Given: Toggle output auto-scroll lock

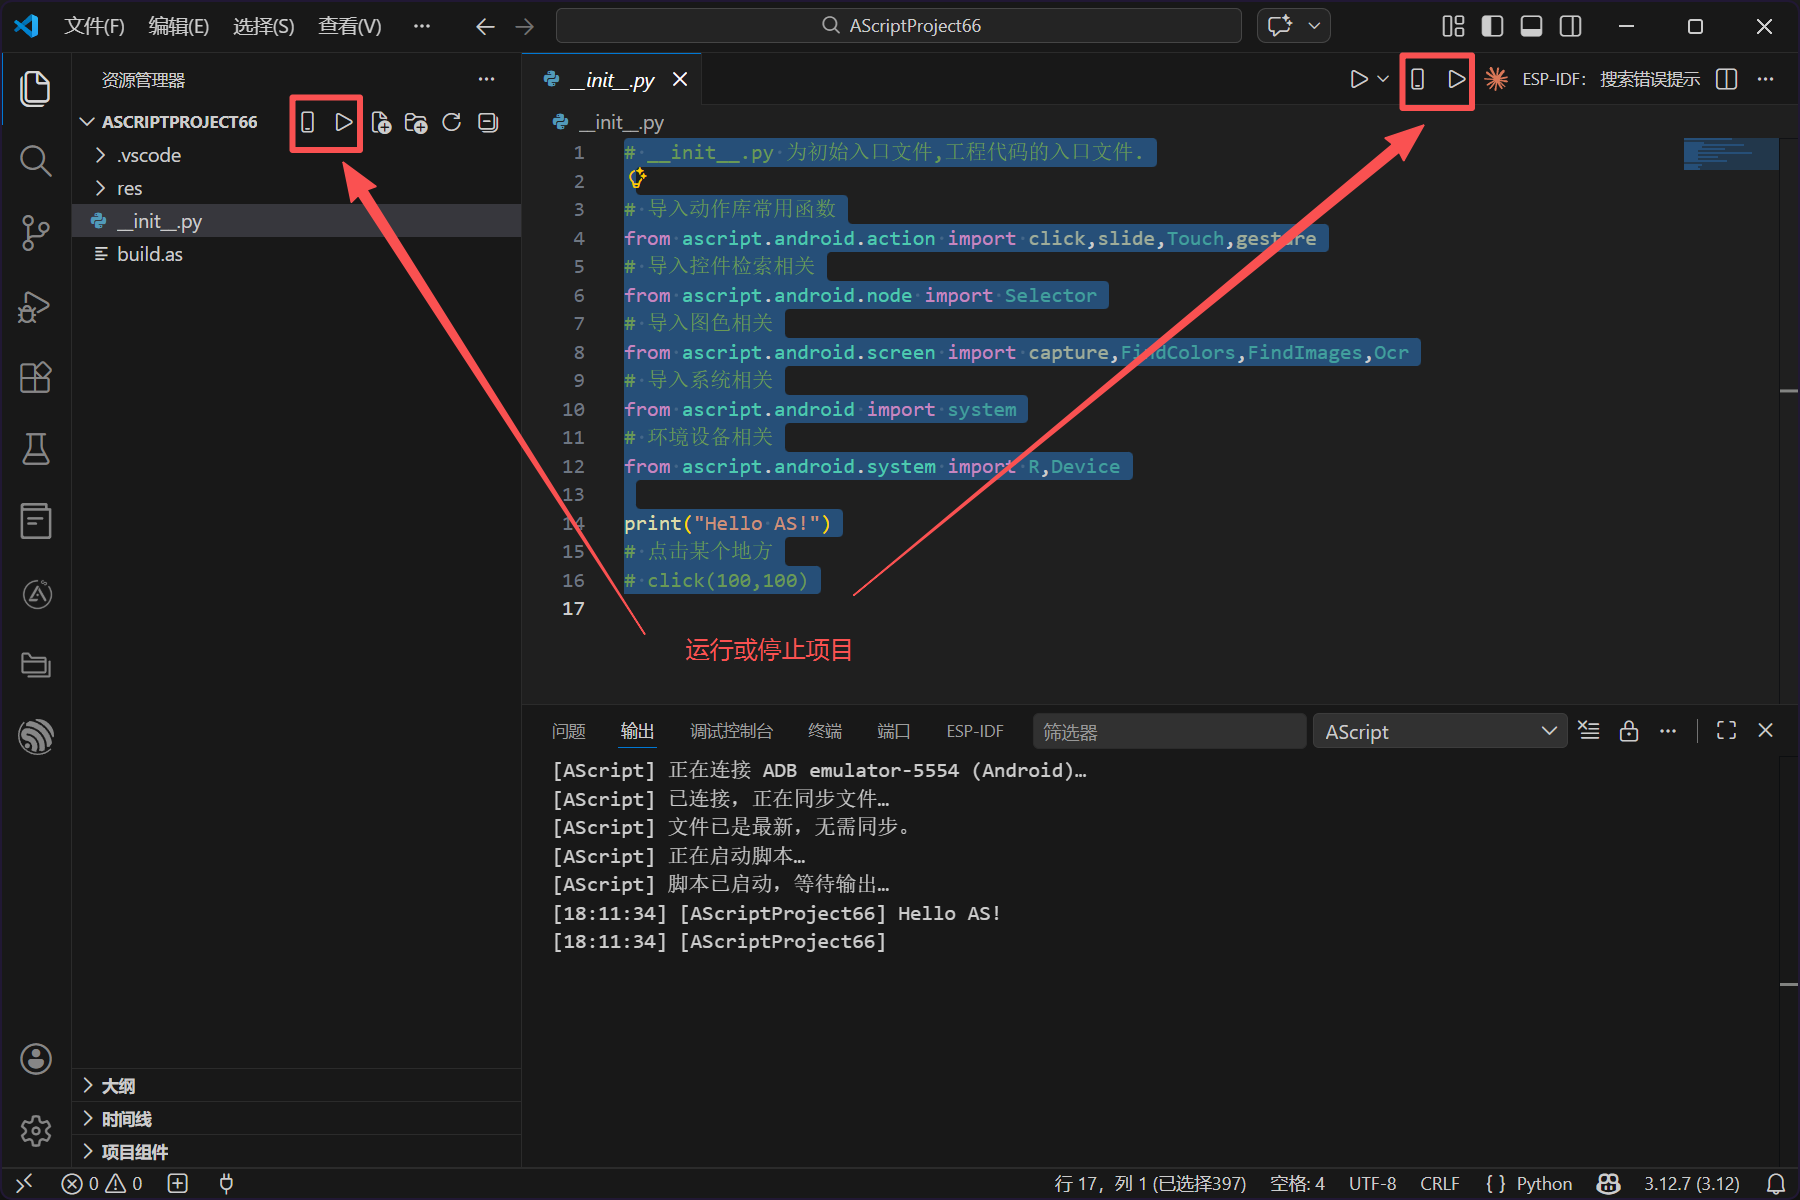Looking at the screenshot, I should point(1629,731).
